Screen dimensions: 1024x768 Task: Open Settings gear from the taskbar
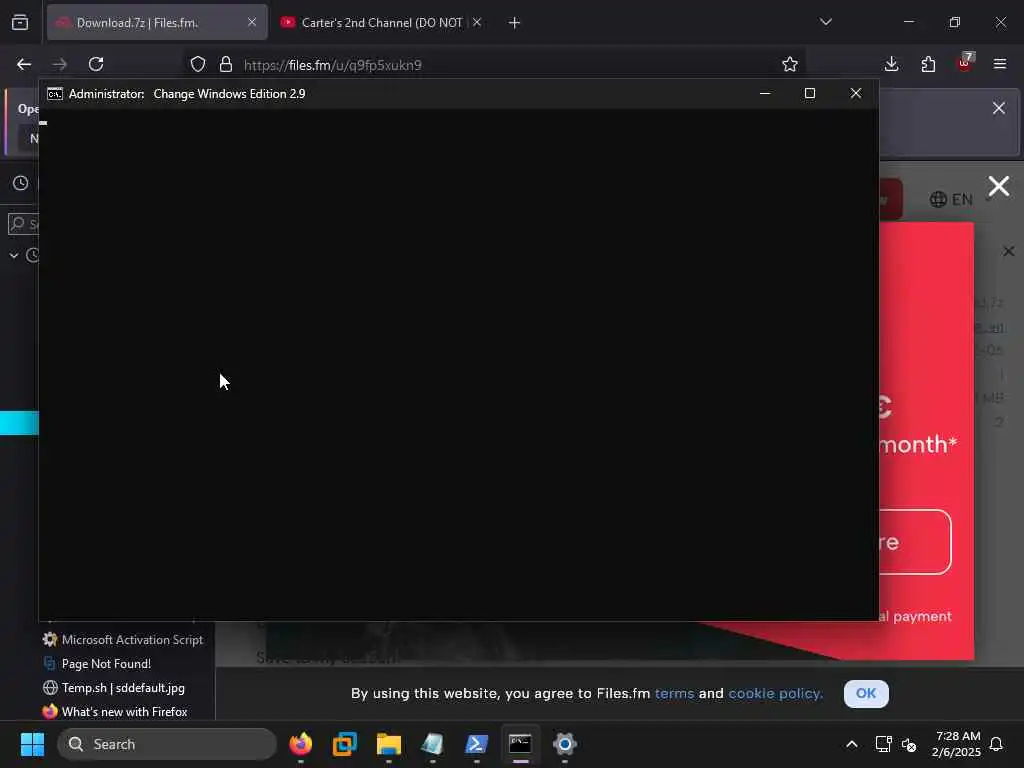[x=565, y=744]
